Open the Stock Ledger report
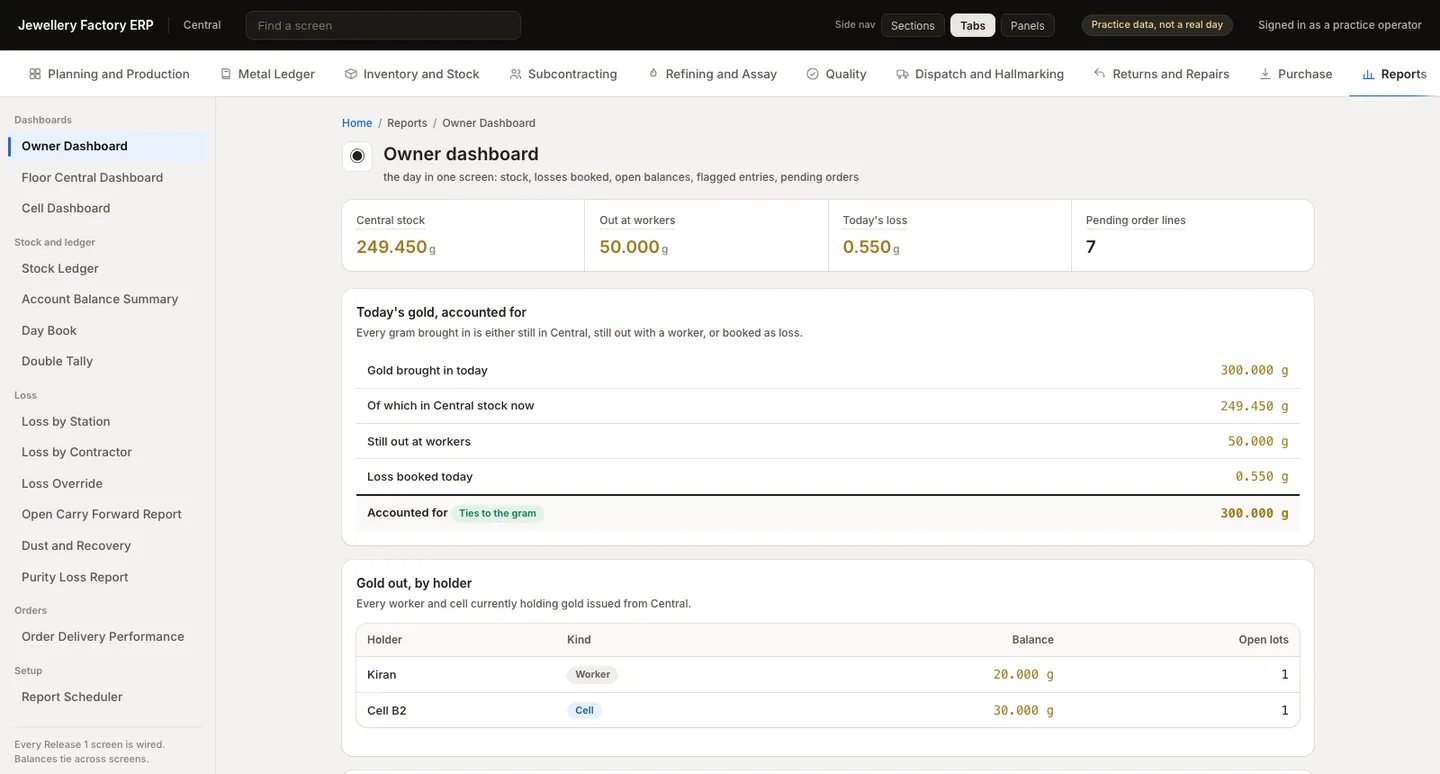 tap(108, 268)
